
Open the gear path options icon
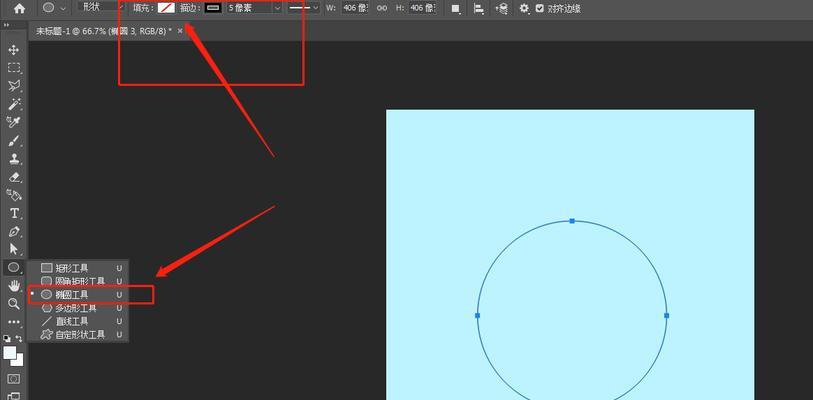point(524,8)
